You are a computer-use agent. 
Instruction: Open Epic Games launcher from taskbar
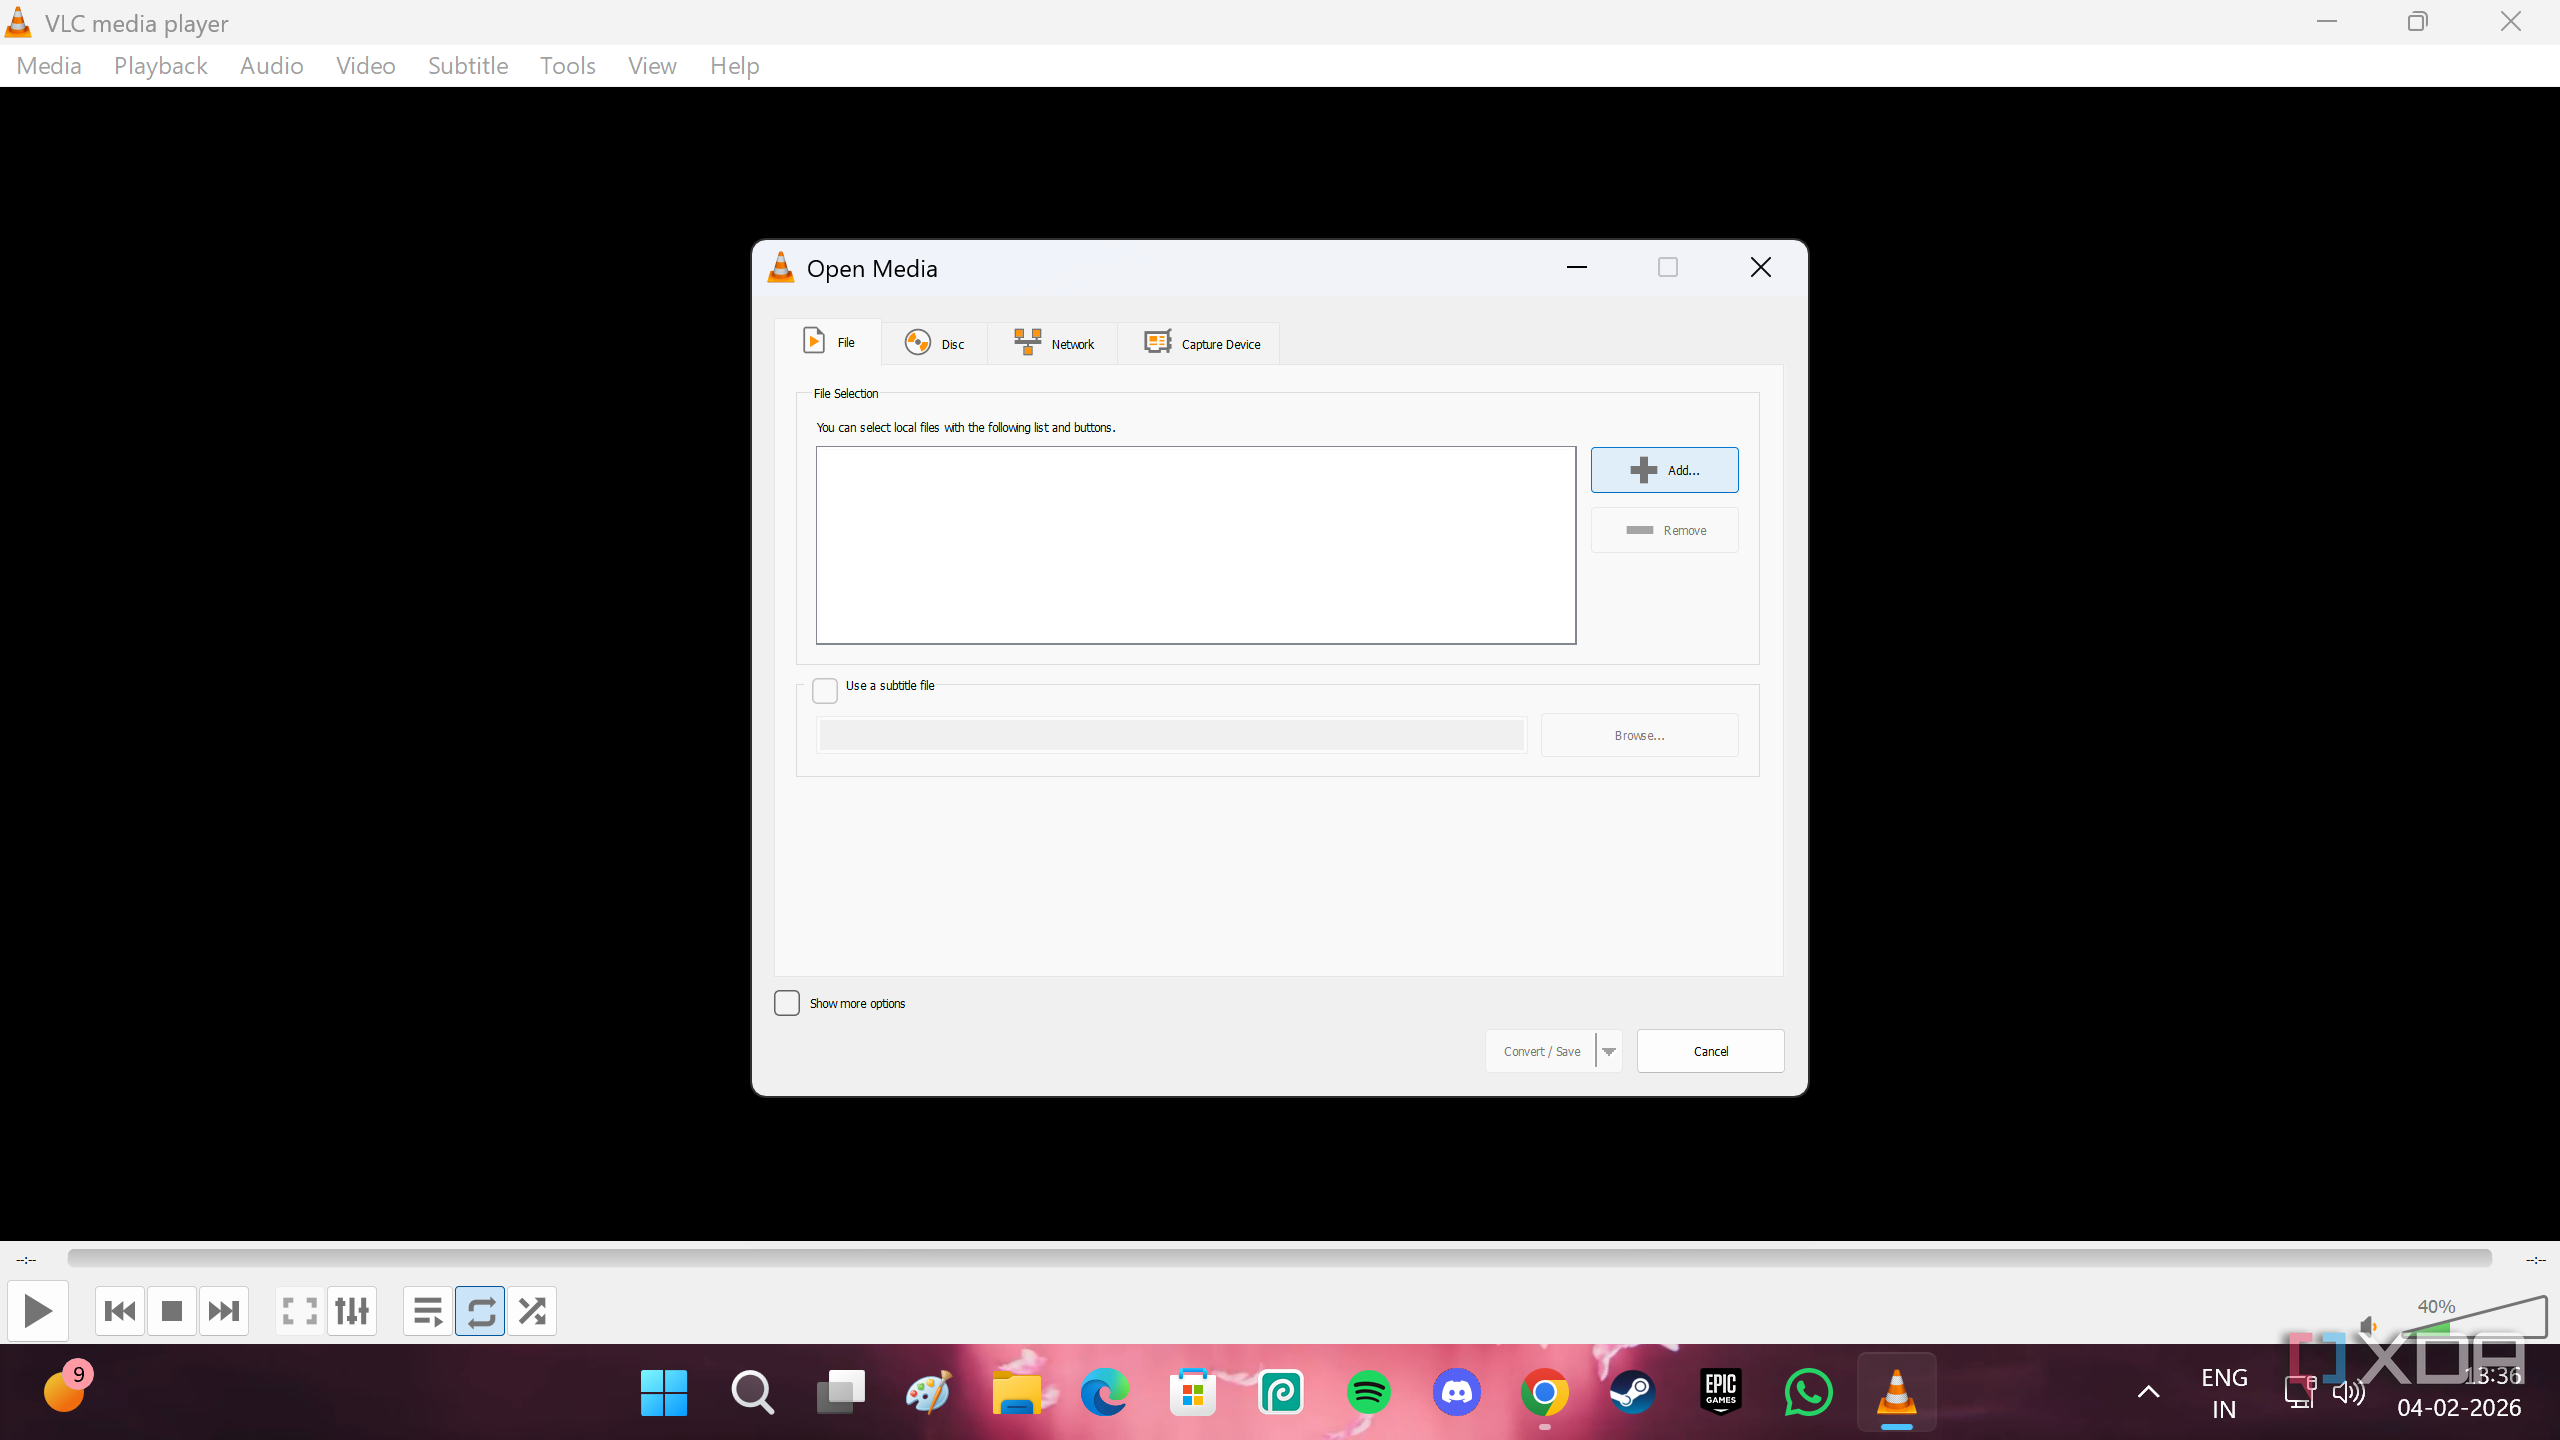tap(1720, 1392)
